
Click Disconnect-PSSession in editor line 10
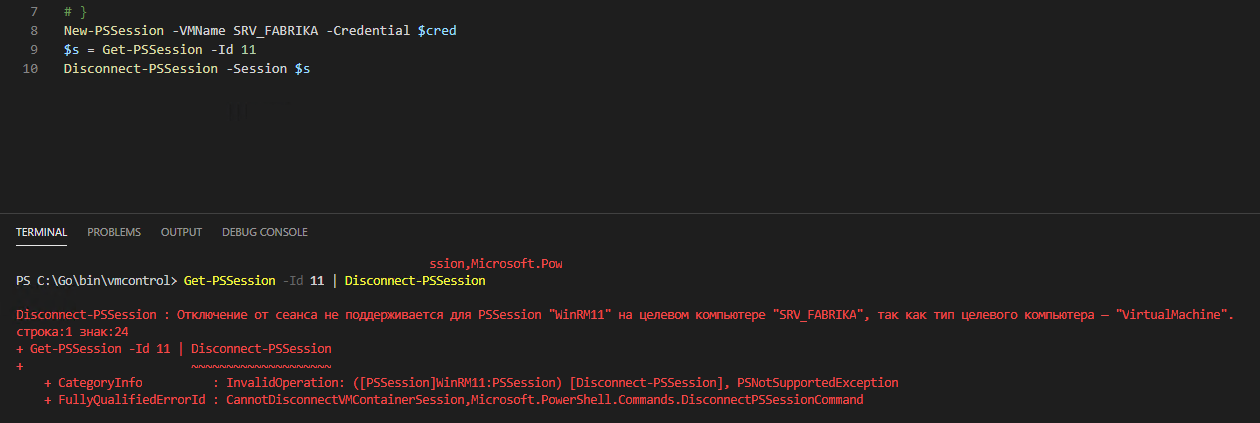[140, 69]
